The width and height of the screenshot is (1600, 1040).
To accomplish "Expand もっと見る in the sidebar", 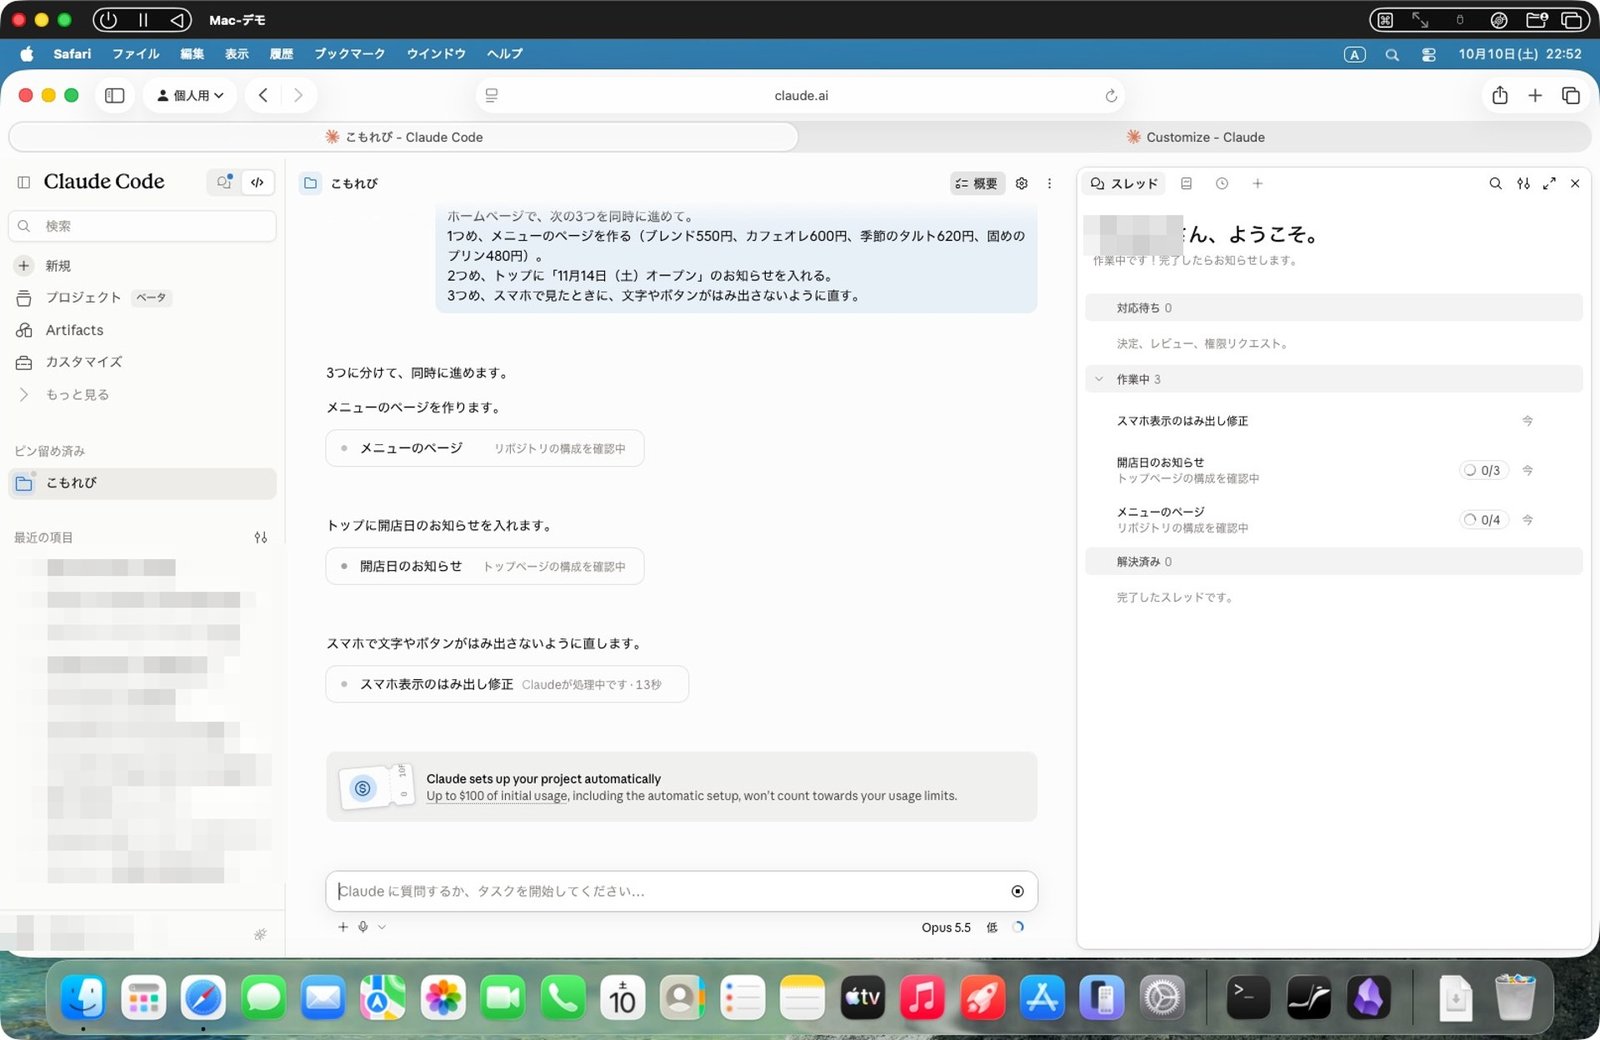I will click(142, 395).
